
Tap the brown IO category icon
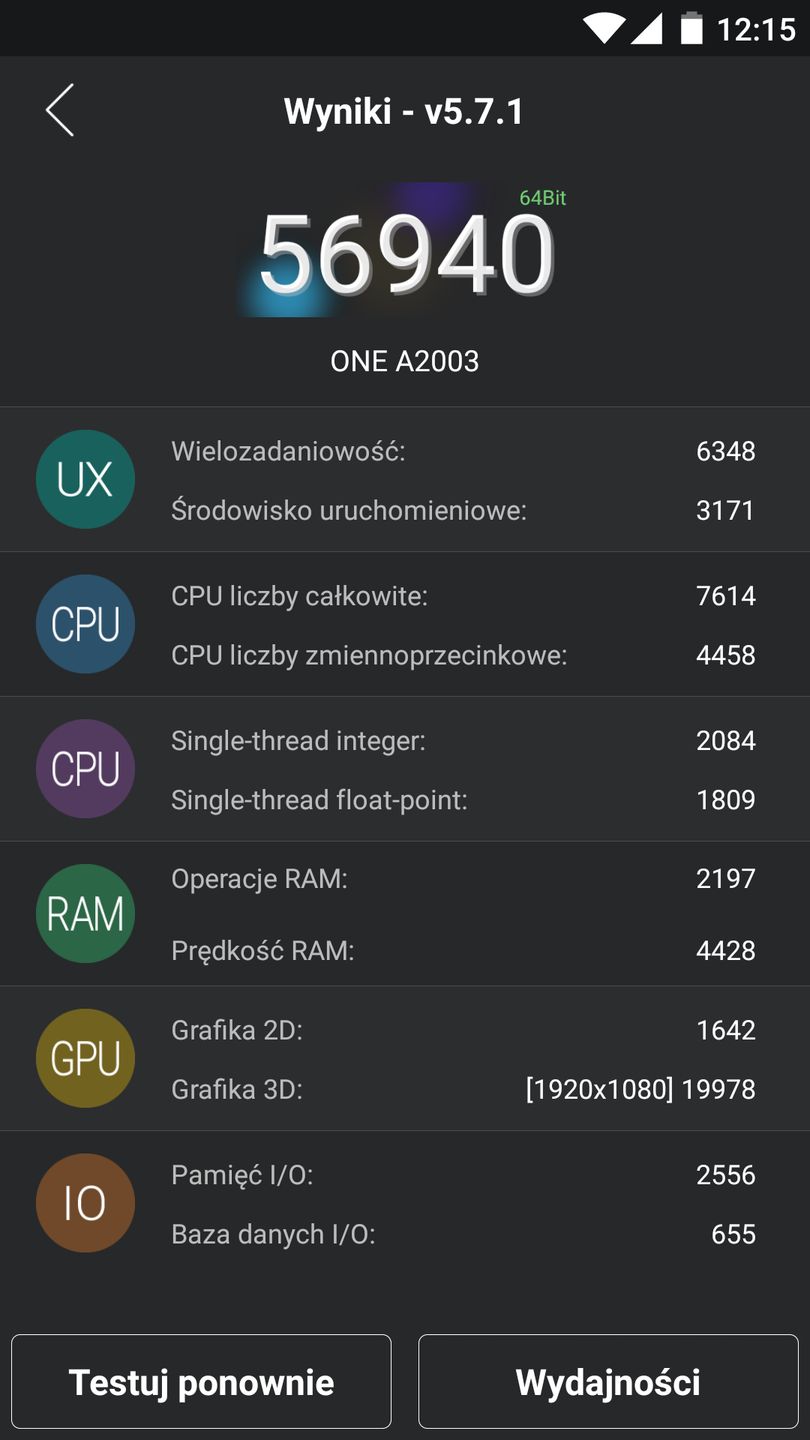pos(85,1203)
